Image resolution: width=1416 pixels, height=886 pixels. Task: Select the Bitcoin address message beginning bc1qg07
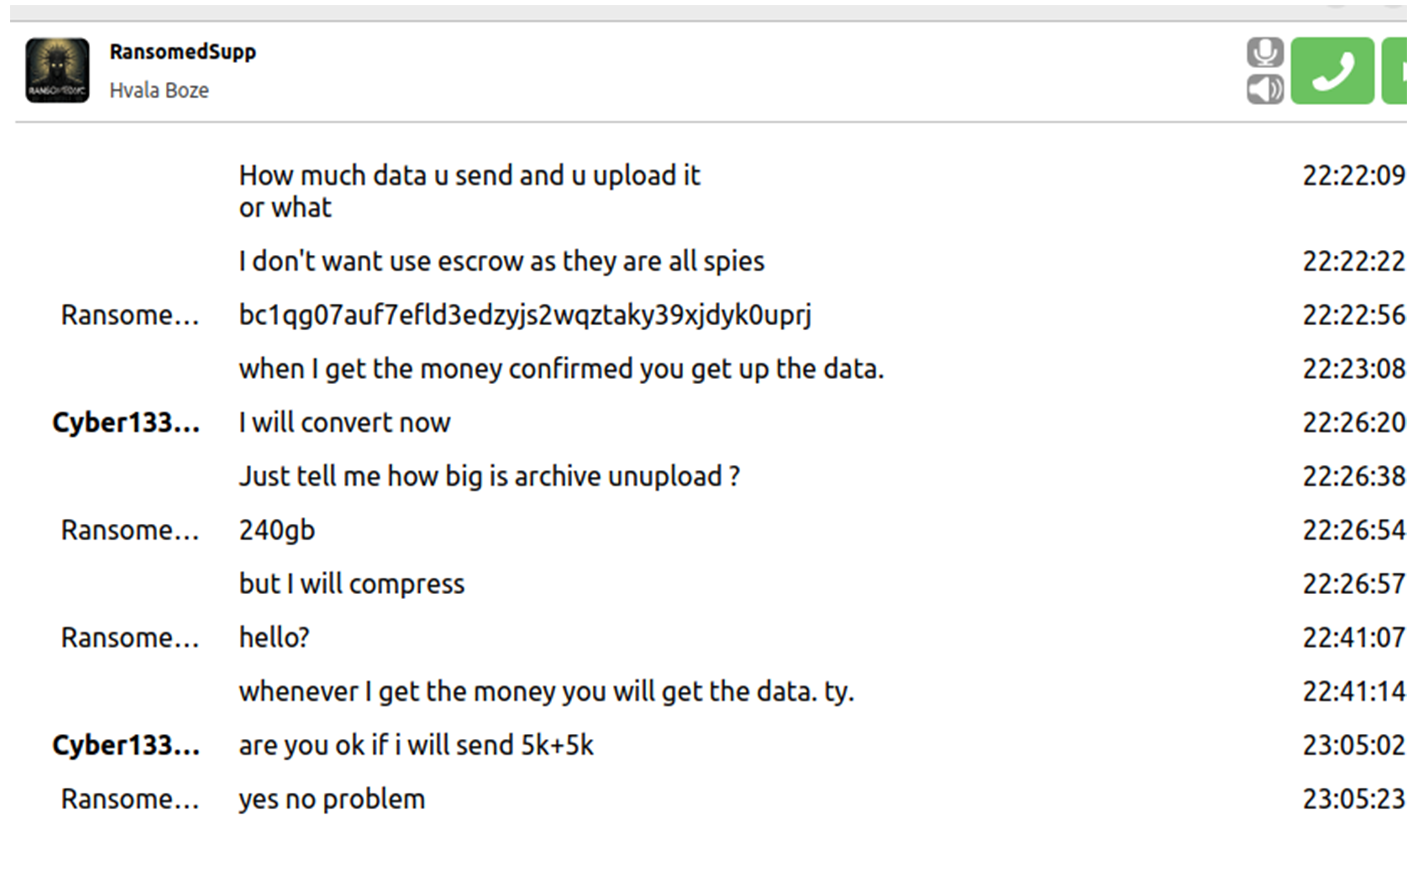(x=525, y=315)
